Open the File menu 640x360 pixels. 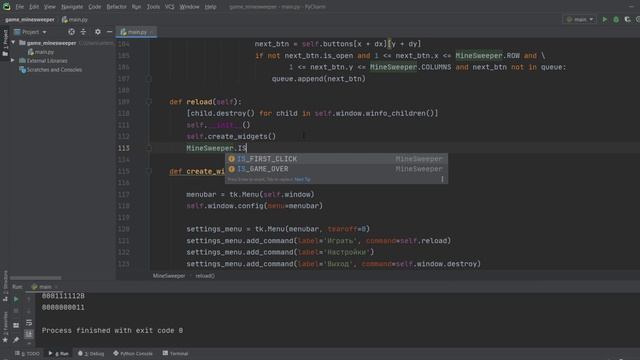[x=19, y=7]
